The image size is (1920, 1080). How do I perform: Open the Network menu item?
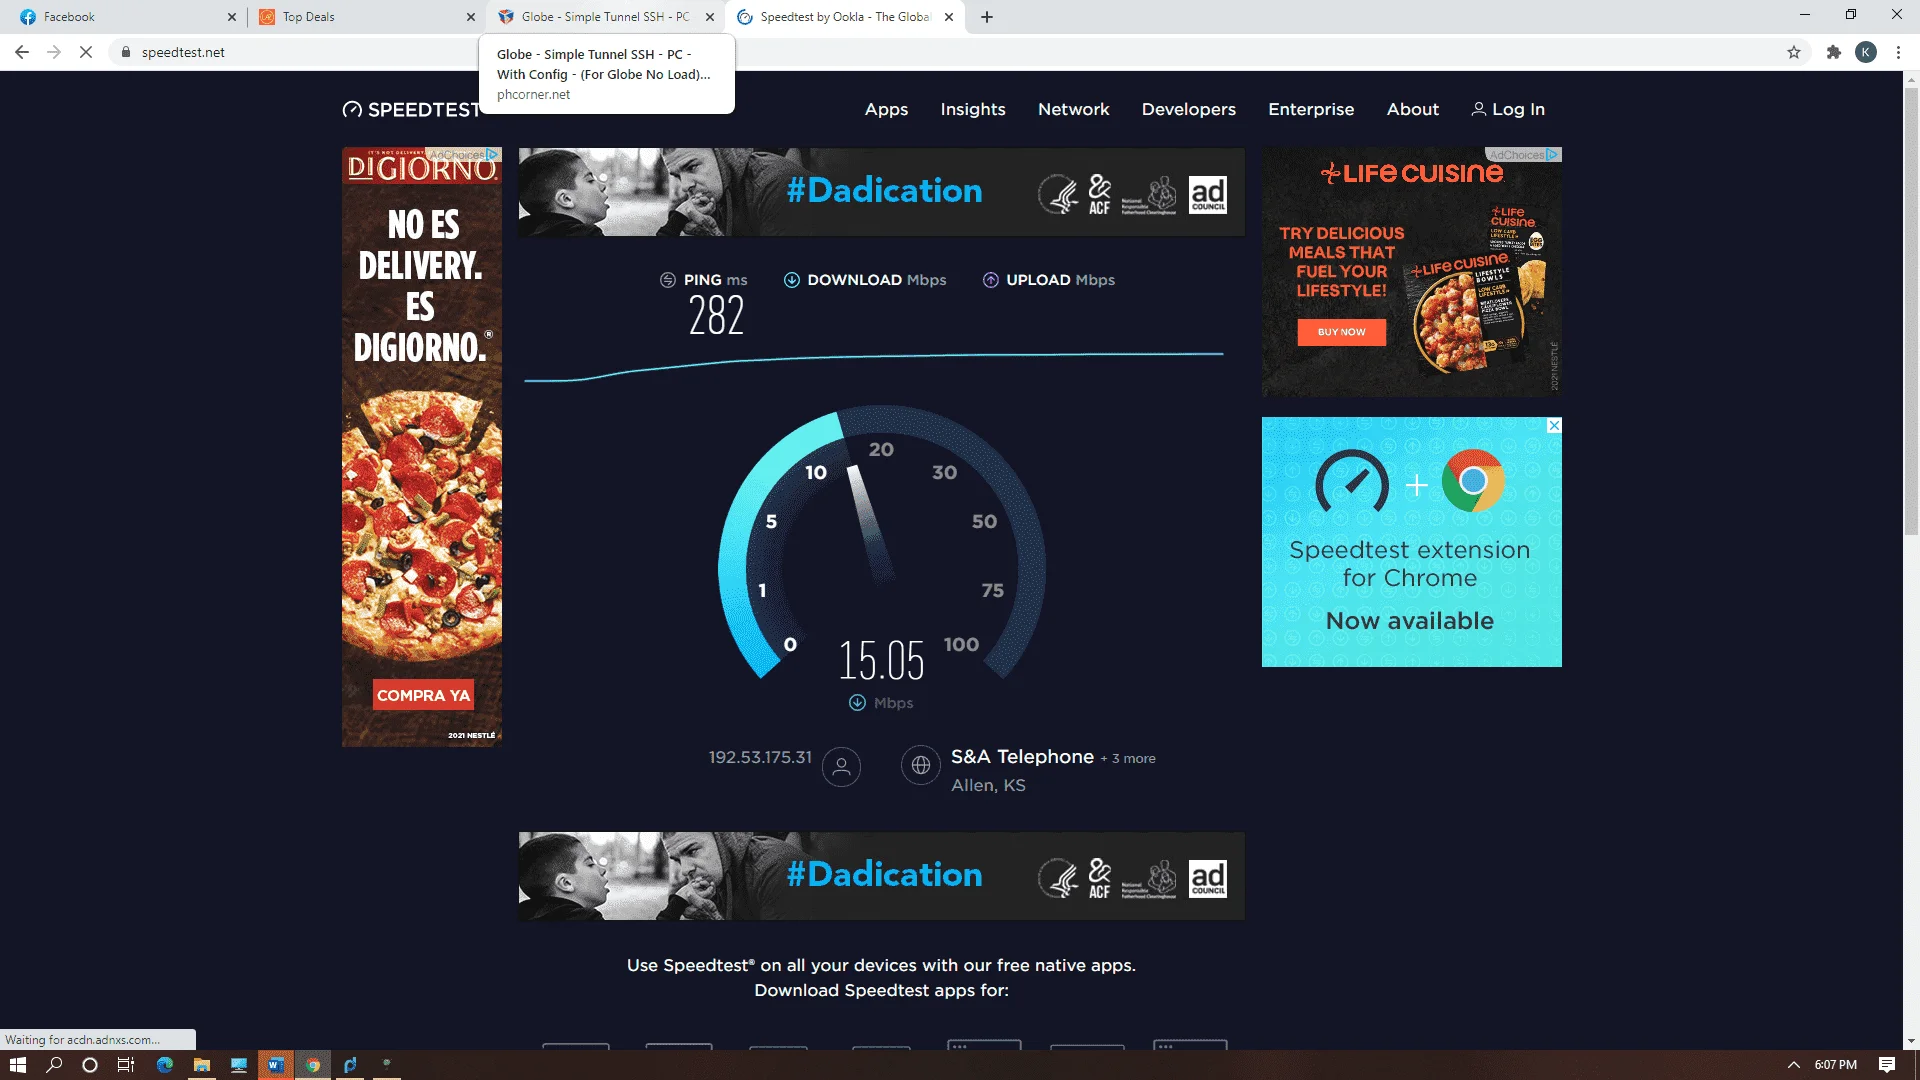(x=1073, y=110)
